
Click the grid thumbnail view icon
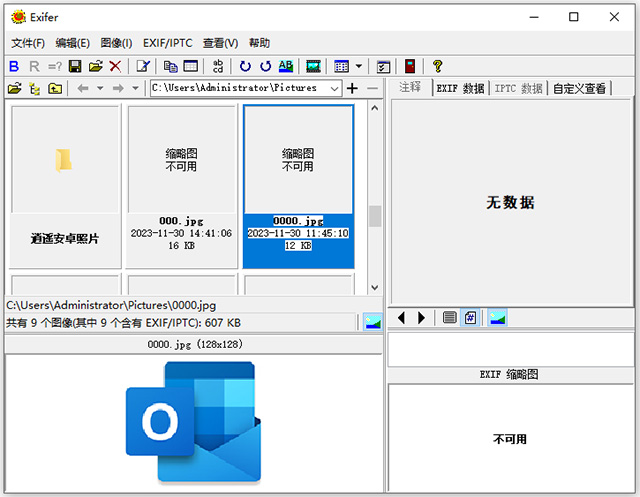coord(341,66)
